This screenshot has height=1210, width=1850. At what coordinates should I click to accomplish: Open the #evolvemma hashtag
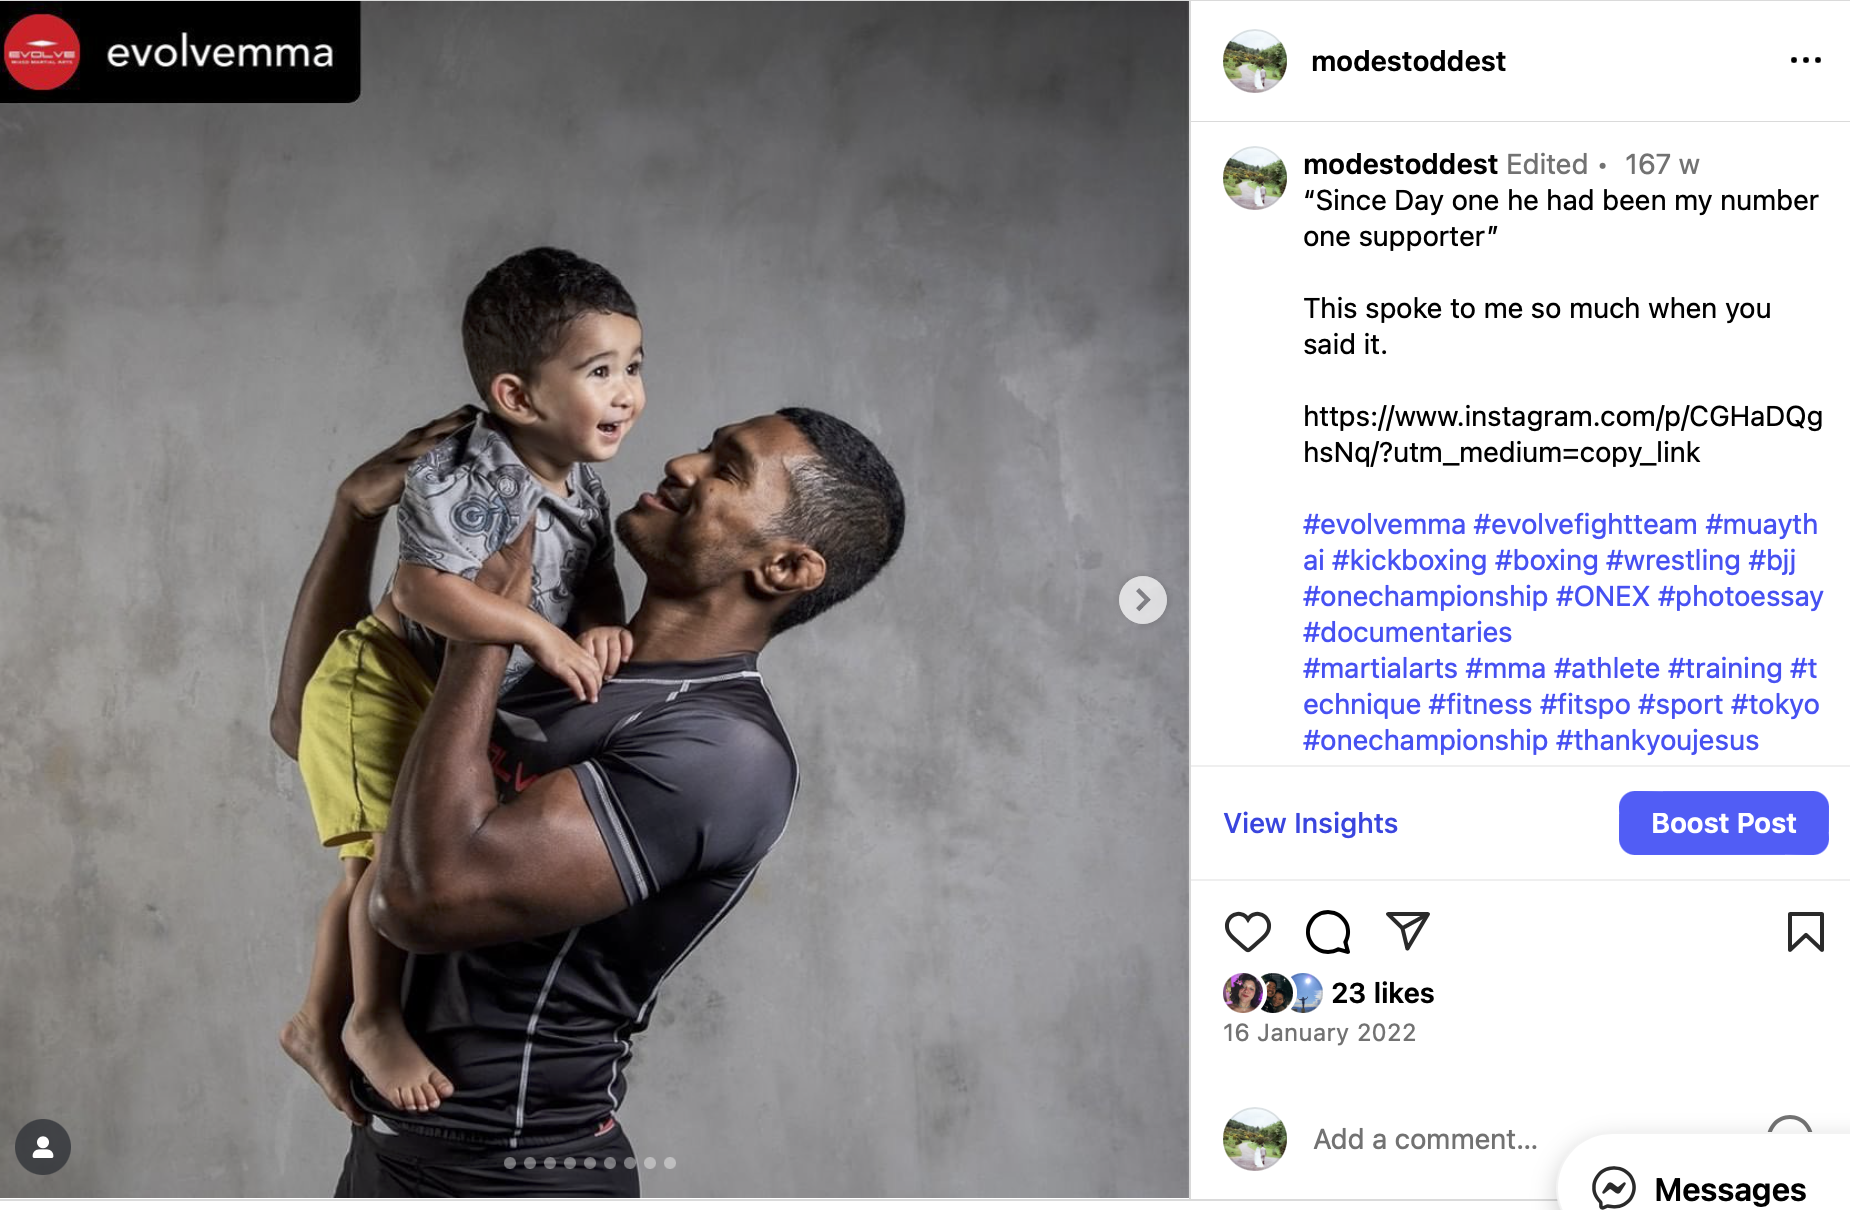(x=1384, y=524)
